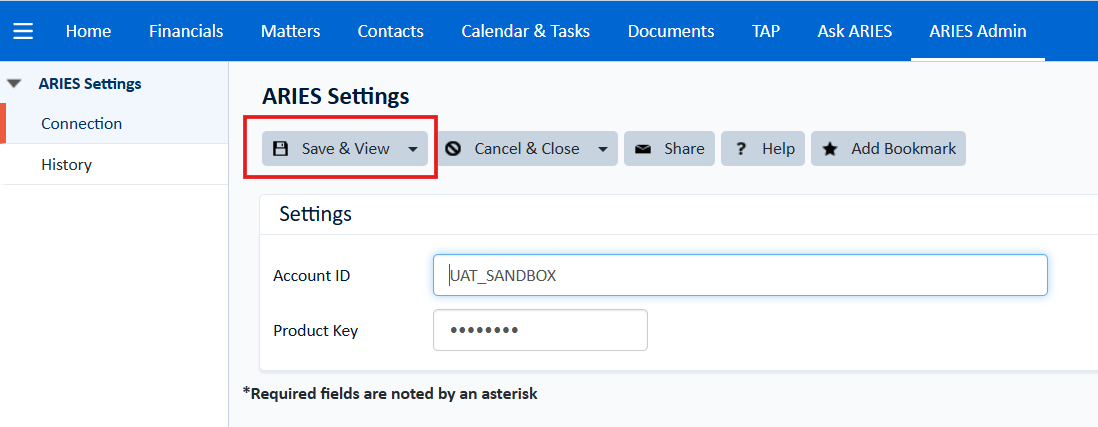1098x427 pixels.
Task: Open the Save & View dropdown arrow
Action: 412,149
